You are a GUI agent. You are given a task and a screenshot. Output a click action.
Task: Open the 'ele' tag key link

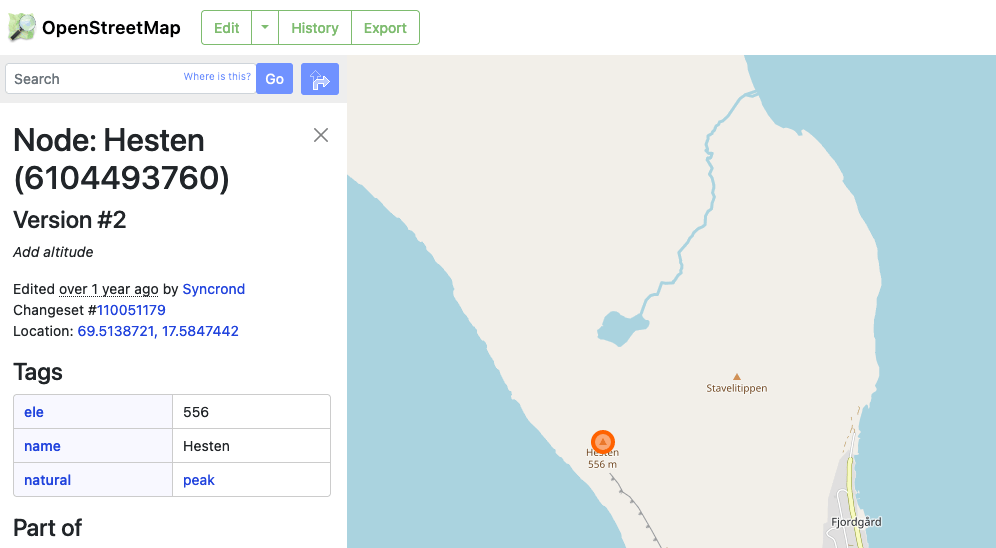(34, 412)
